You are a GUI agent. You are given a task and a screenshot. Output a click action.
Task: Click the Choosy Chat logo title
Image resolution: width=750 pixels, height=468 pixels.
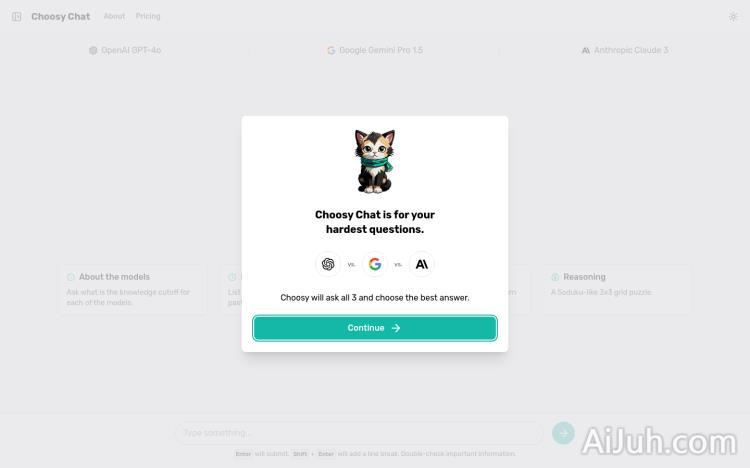click(60, 17)
